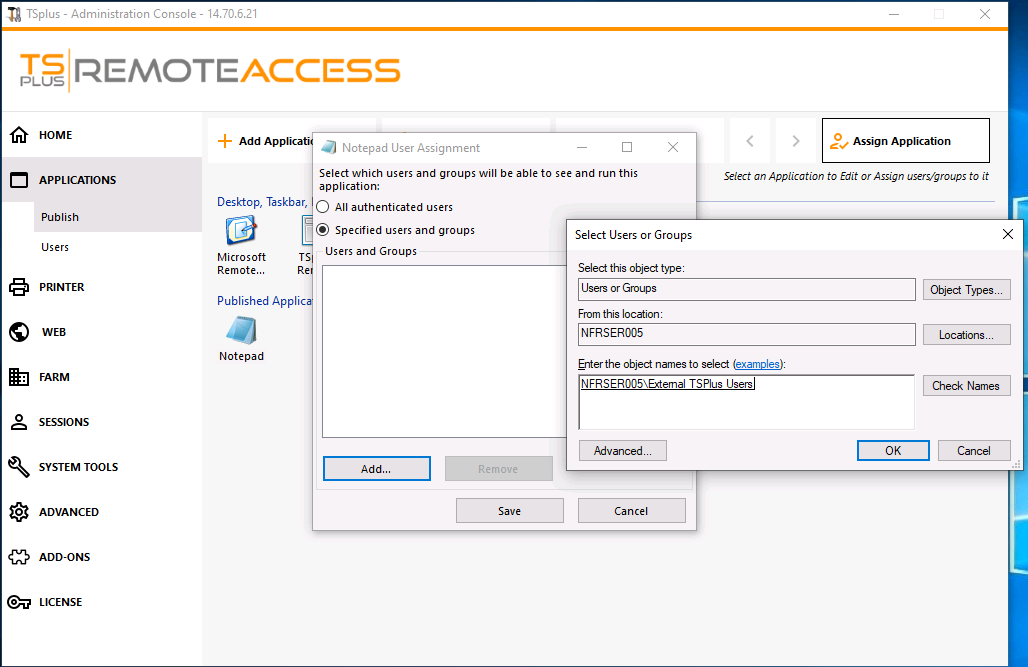Click the Sessions user icon
The height and width of the screenshot is (667, 1028).
(18, 422)
